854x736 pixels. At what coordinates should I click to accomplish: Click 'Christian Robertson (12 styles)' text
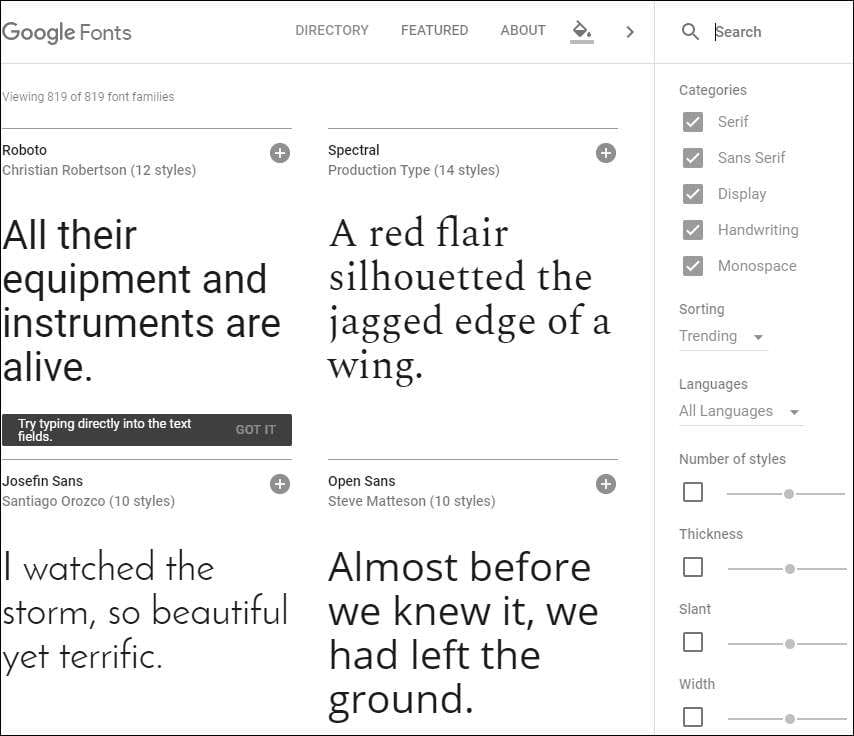[99, 170]
